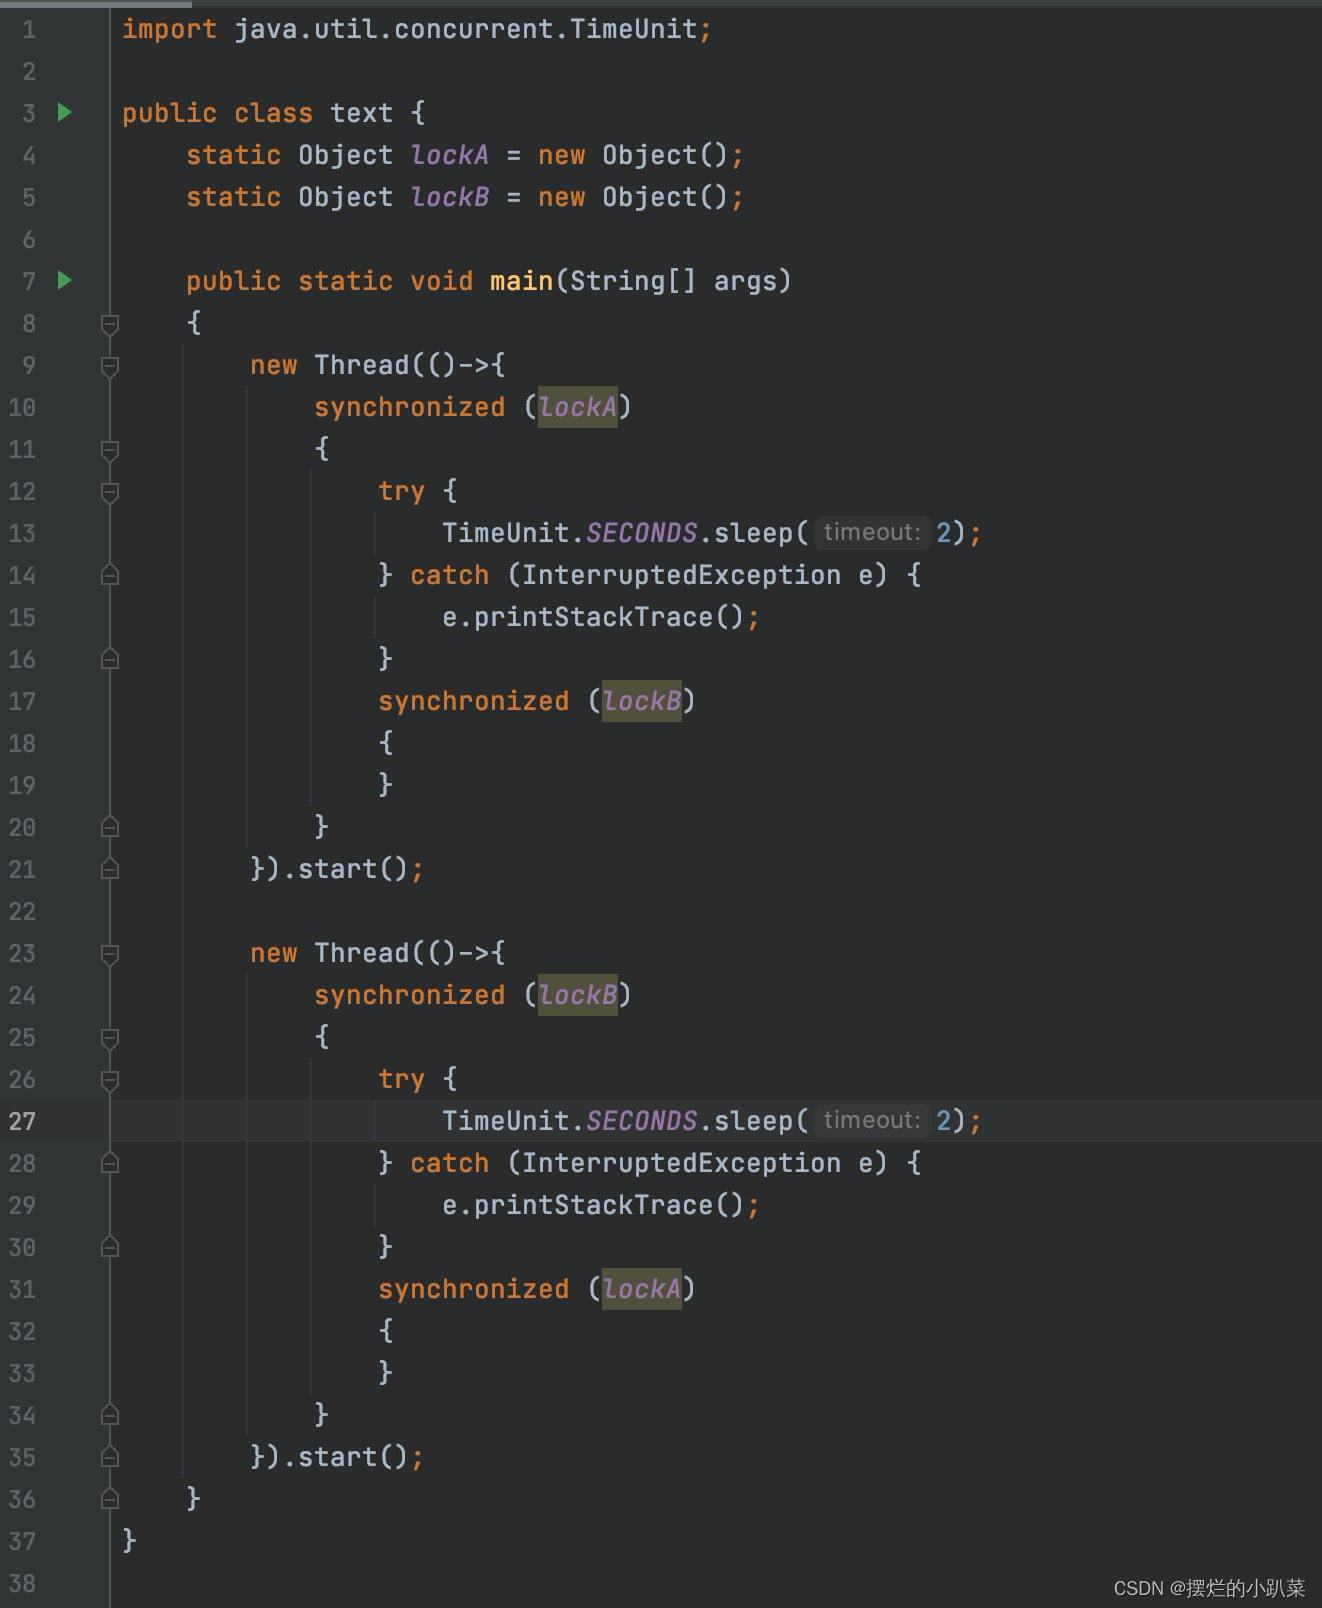This screenshot has height=1608, width=1322.
Task: Click the try keyword on line 12
Action: point(401,491)
